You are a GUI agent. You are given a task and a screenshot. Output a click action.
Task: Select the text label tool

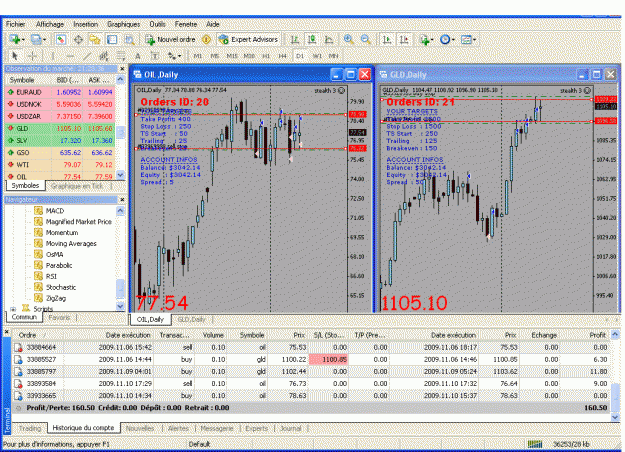tap(155, 56)
